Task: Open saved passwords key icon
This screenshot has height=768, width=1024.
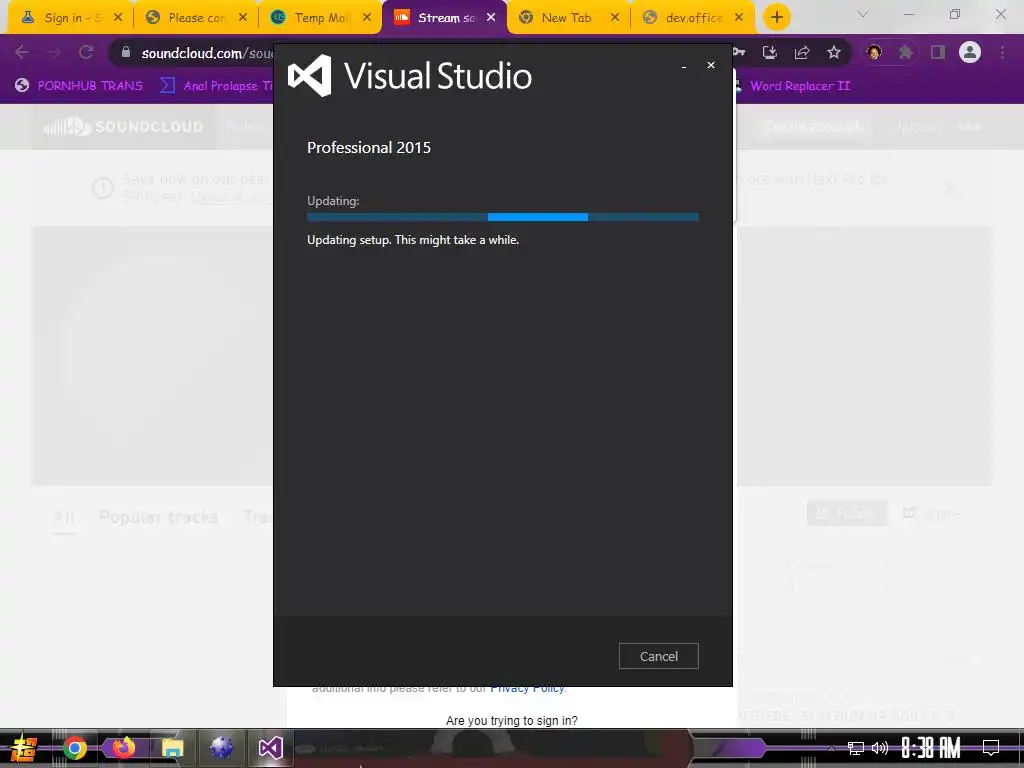Action: [739, 52]
